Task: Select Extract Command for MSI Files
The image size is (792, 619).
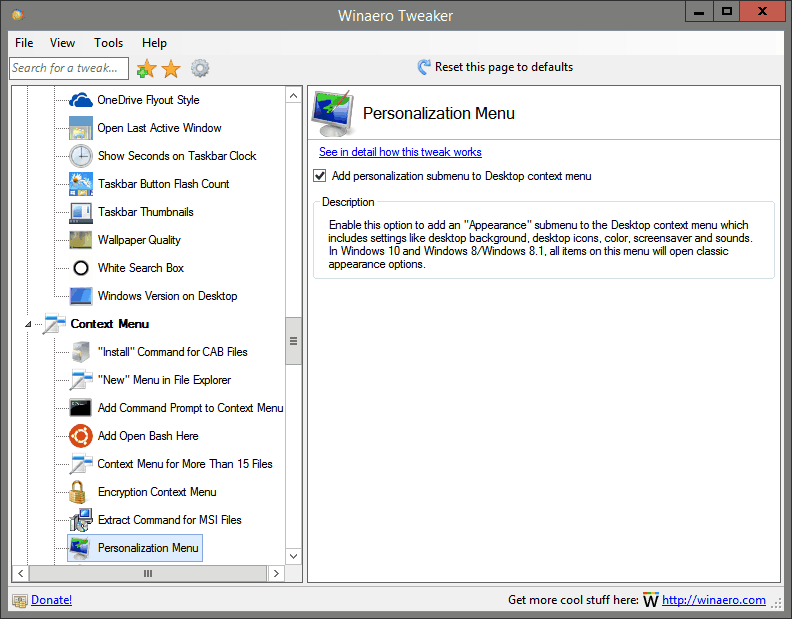Action: (x=170, y=520)
